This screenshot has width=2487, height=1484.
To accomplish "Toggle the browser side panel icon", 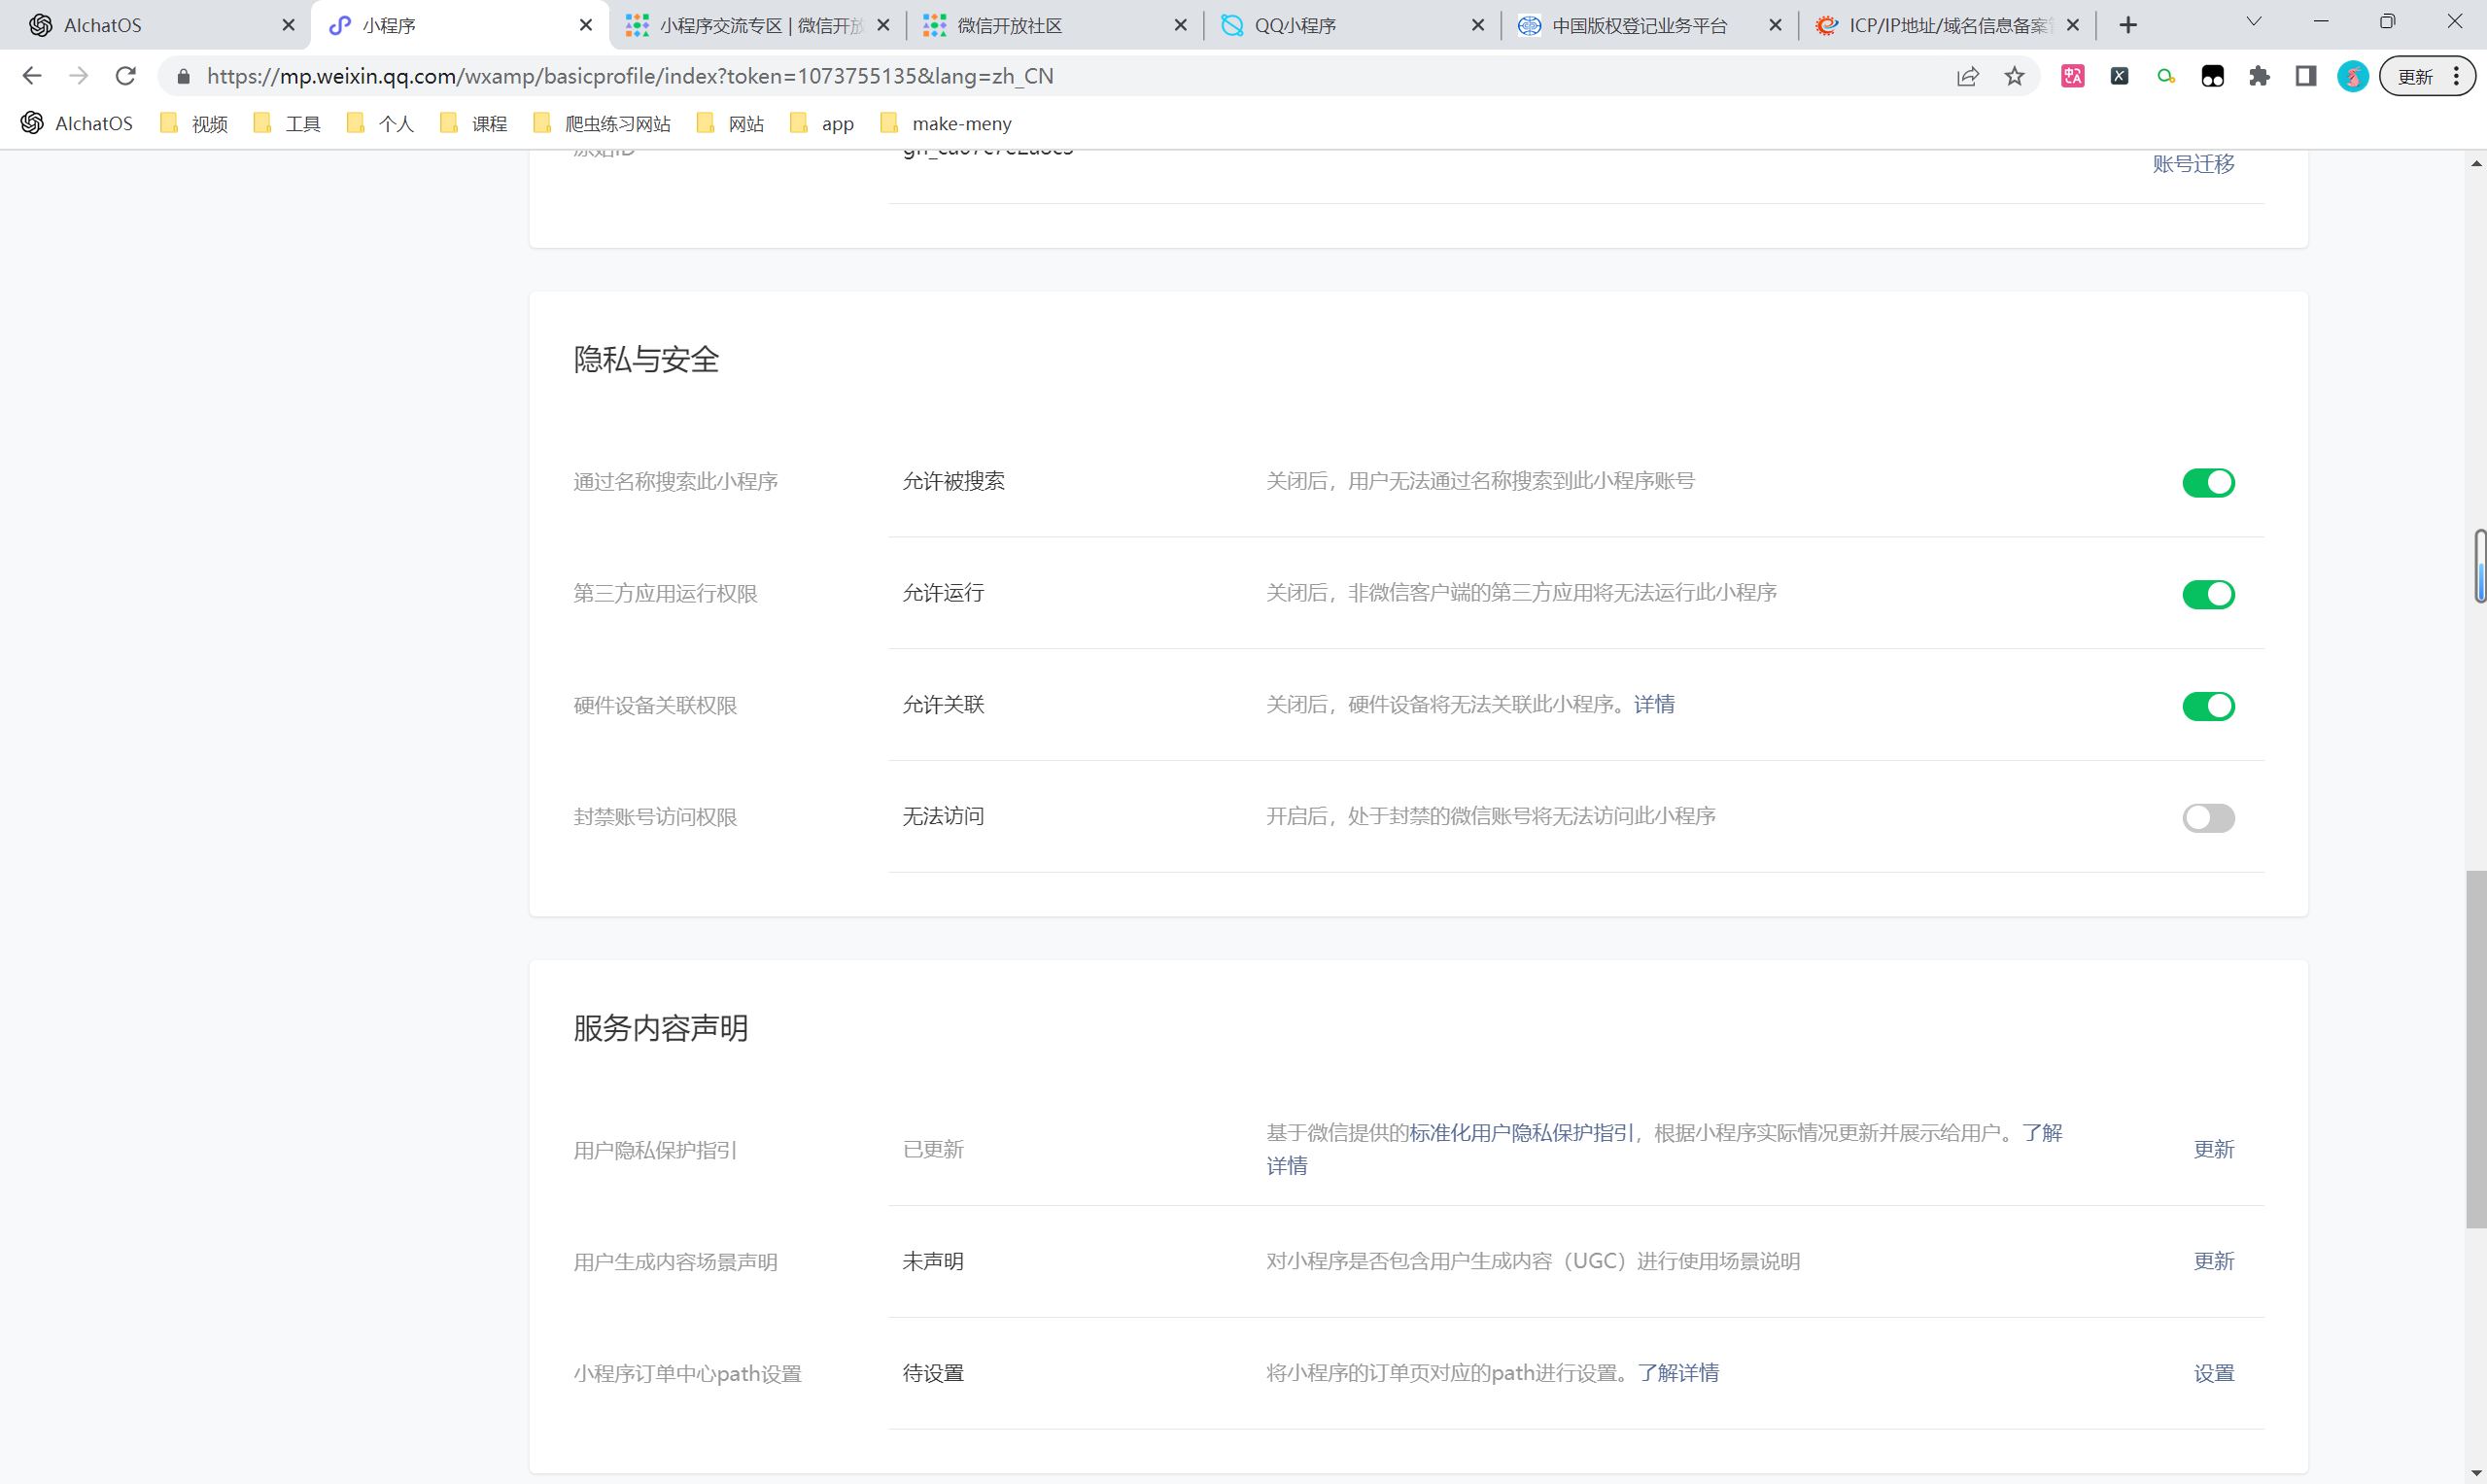I will pos(2306,76).
